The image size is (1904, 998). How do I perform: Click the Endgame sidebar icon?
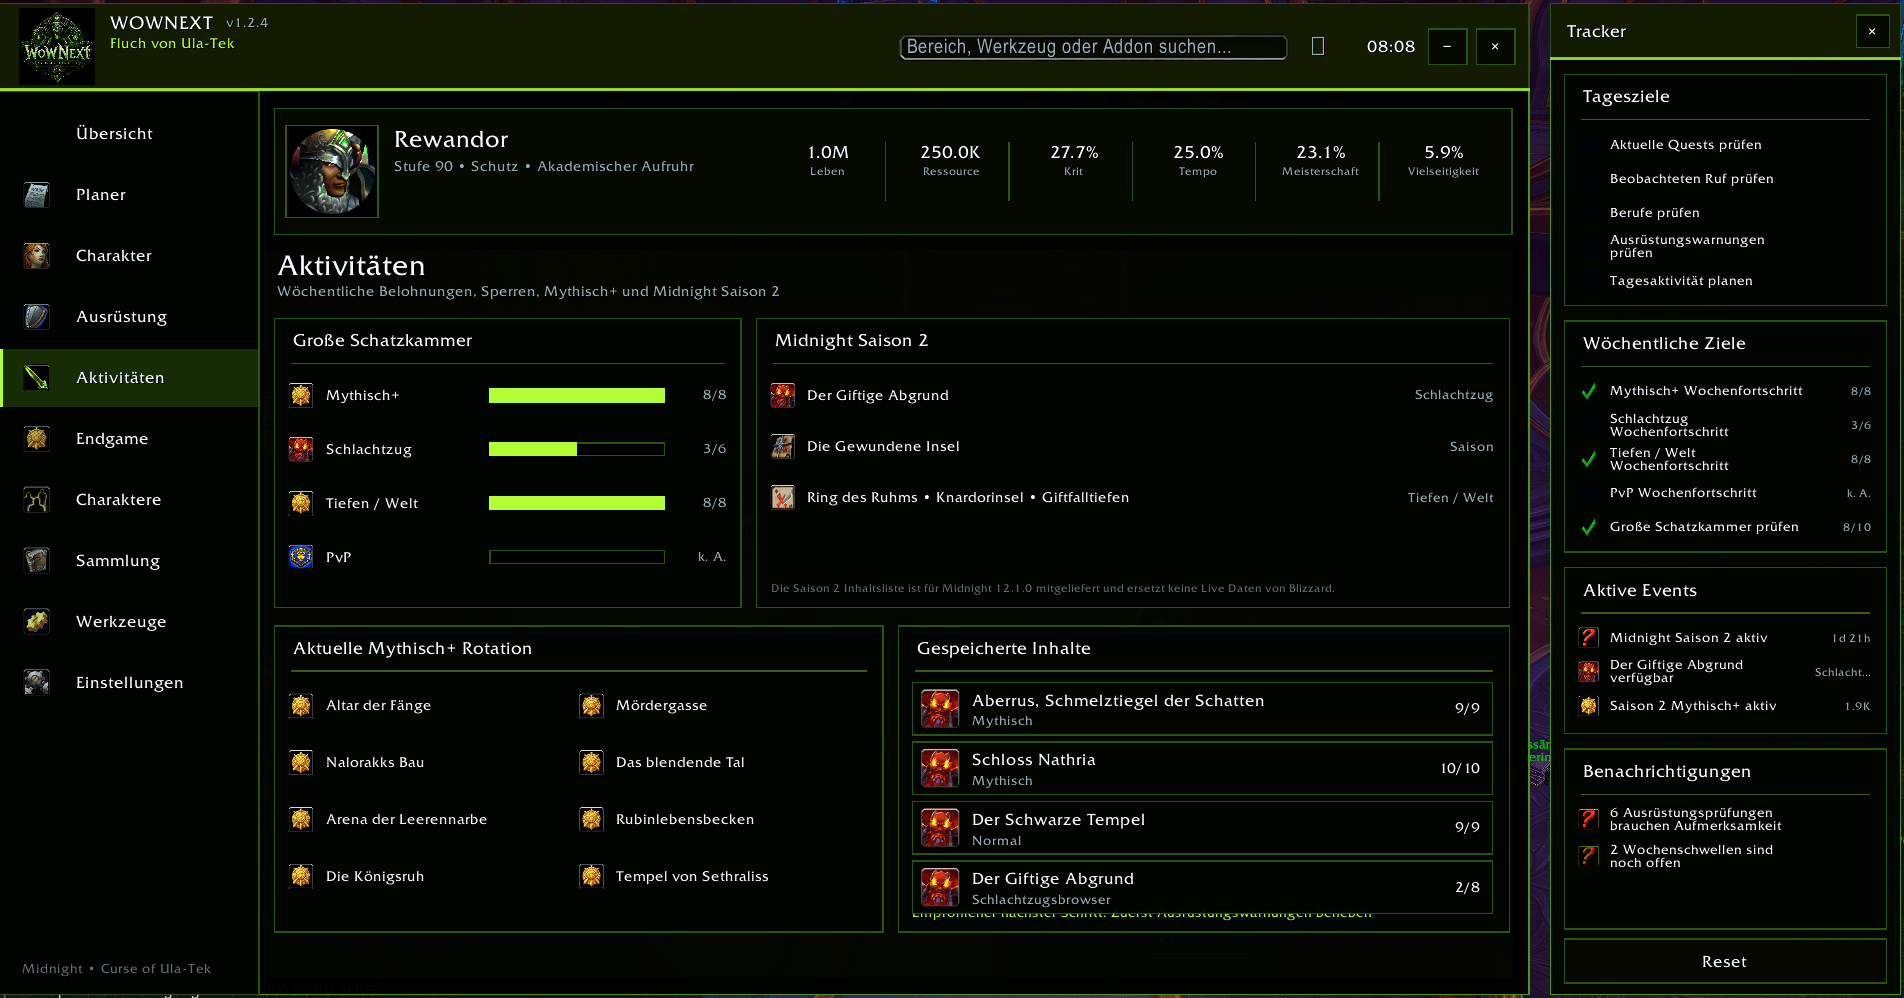click(x=37, y=439)
